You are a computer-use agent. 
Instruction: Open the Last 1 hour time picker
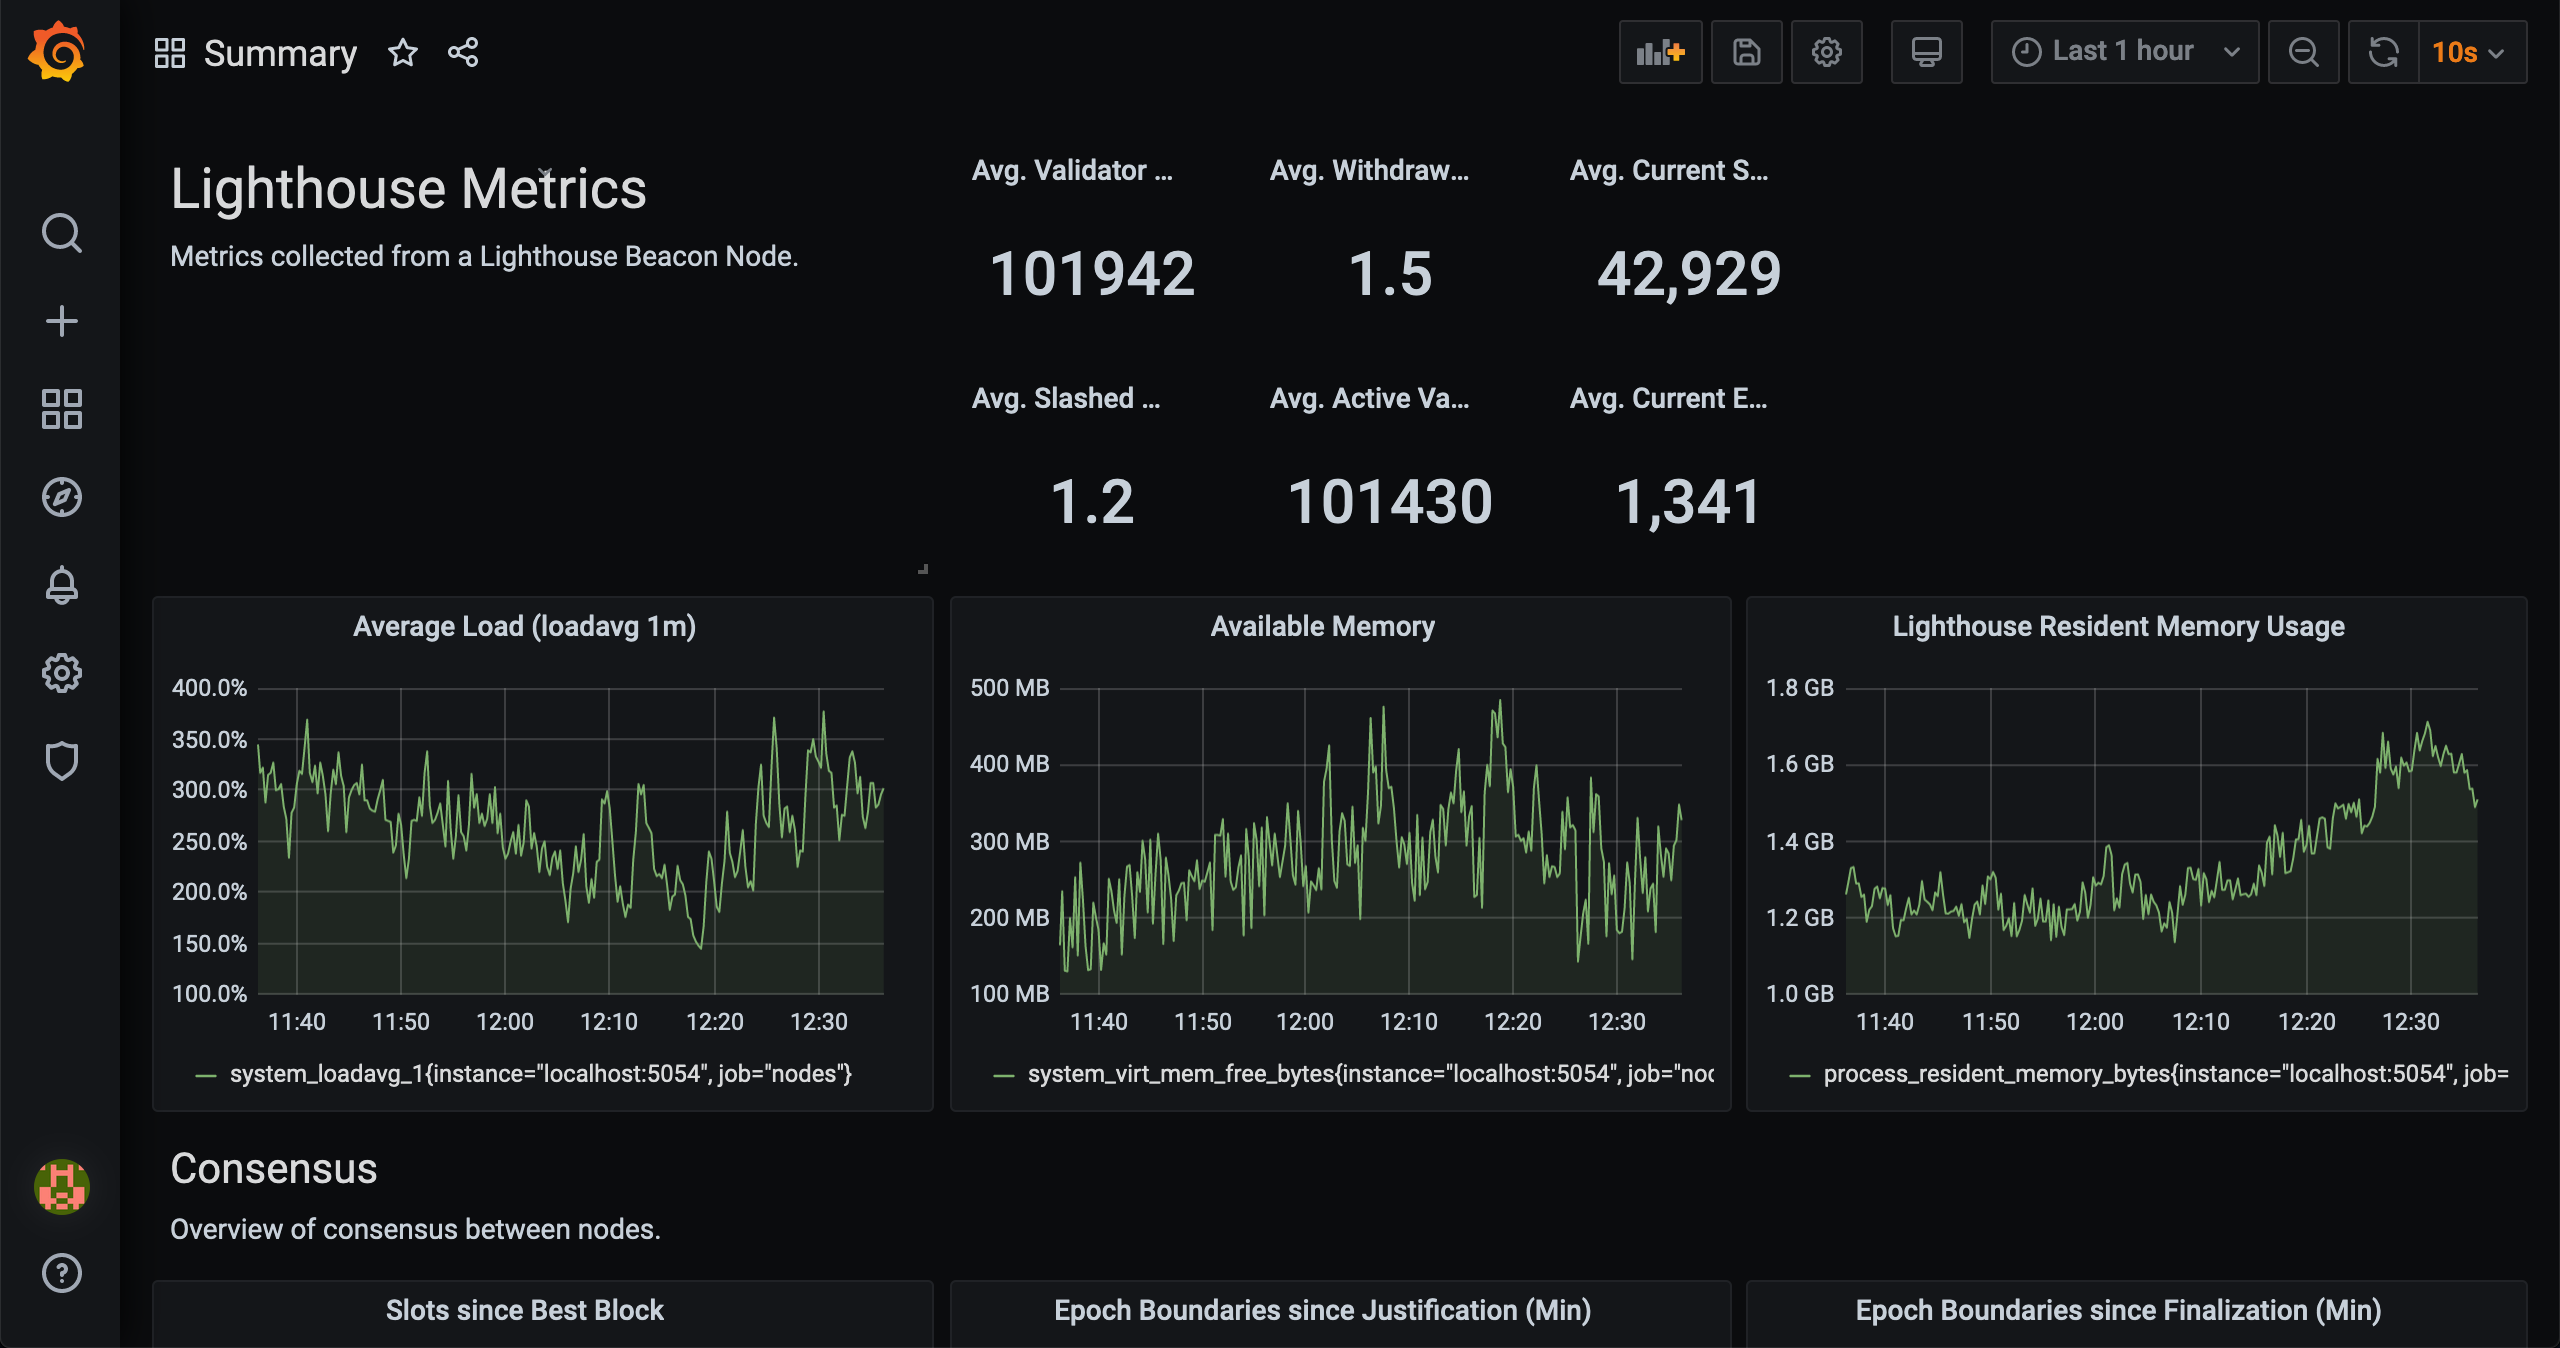[x=2124, y=52]
